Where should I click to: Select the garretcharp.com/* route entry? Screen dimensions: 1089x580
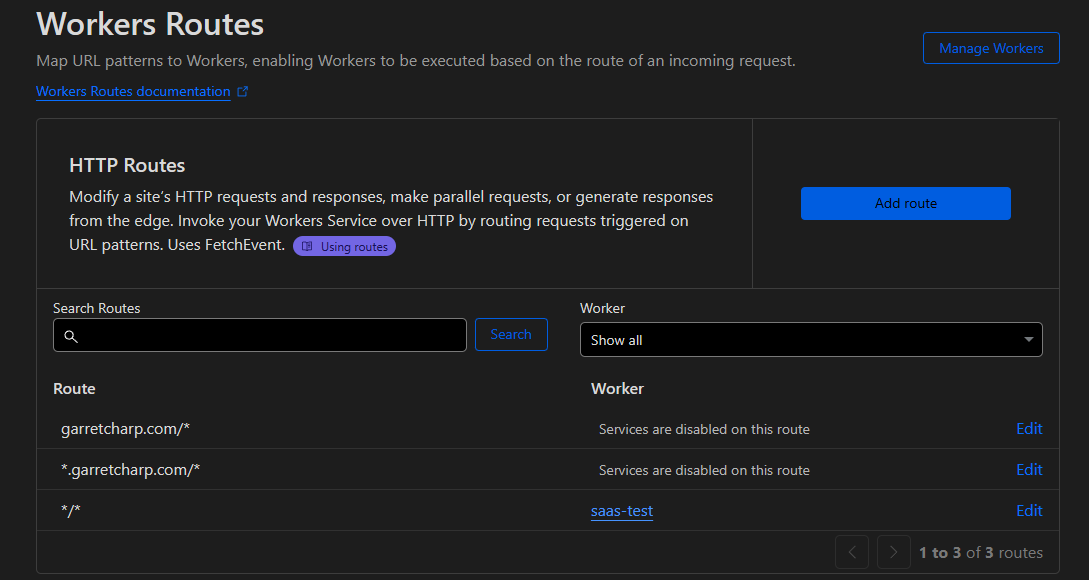point(125,429)
